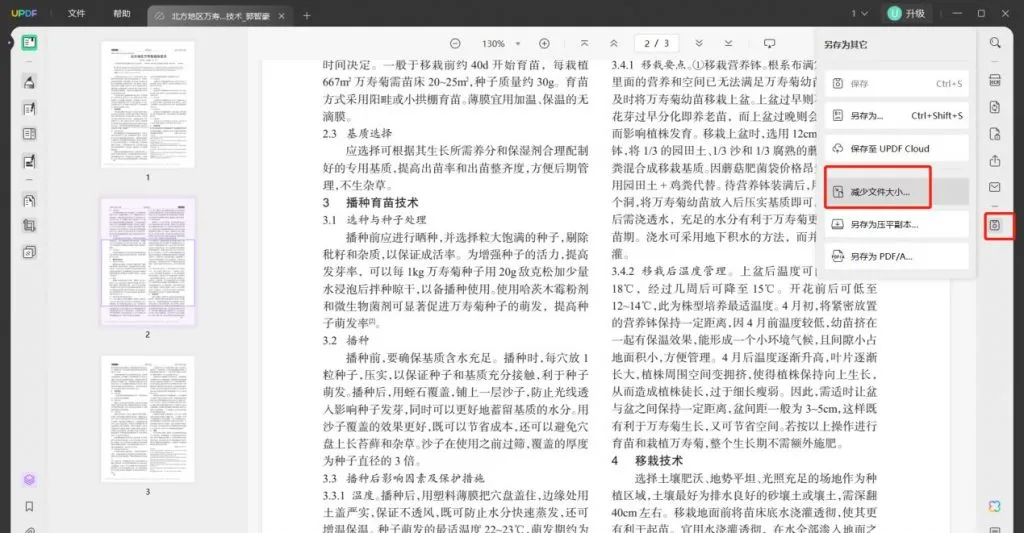
Task: Select page 2 thumbnail
Action: coord(148,261)
